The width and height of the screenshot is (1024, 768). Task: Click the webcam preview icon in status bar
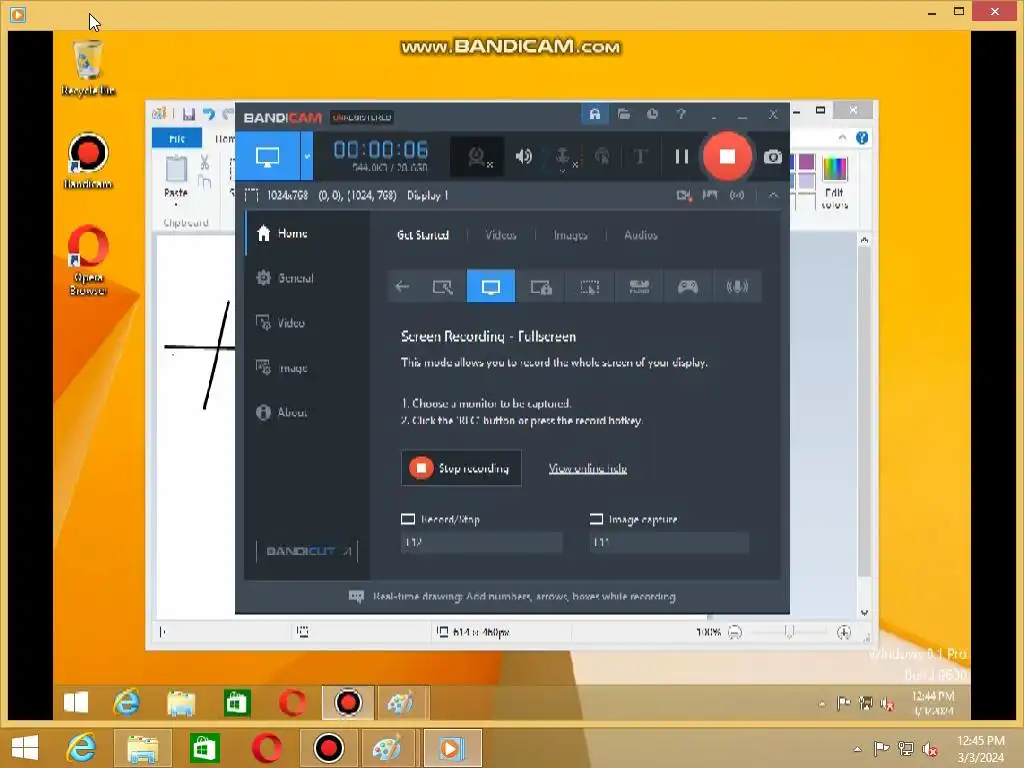coord(684,195)
